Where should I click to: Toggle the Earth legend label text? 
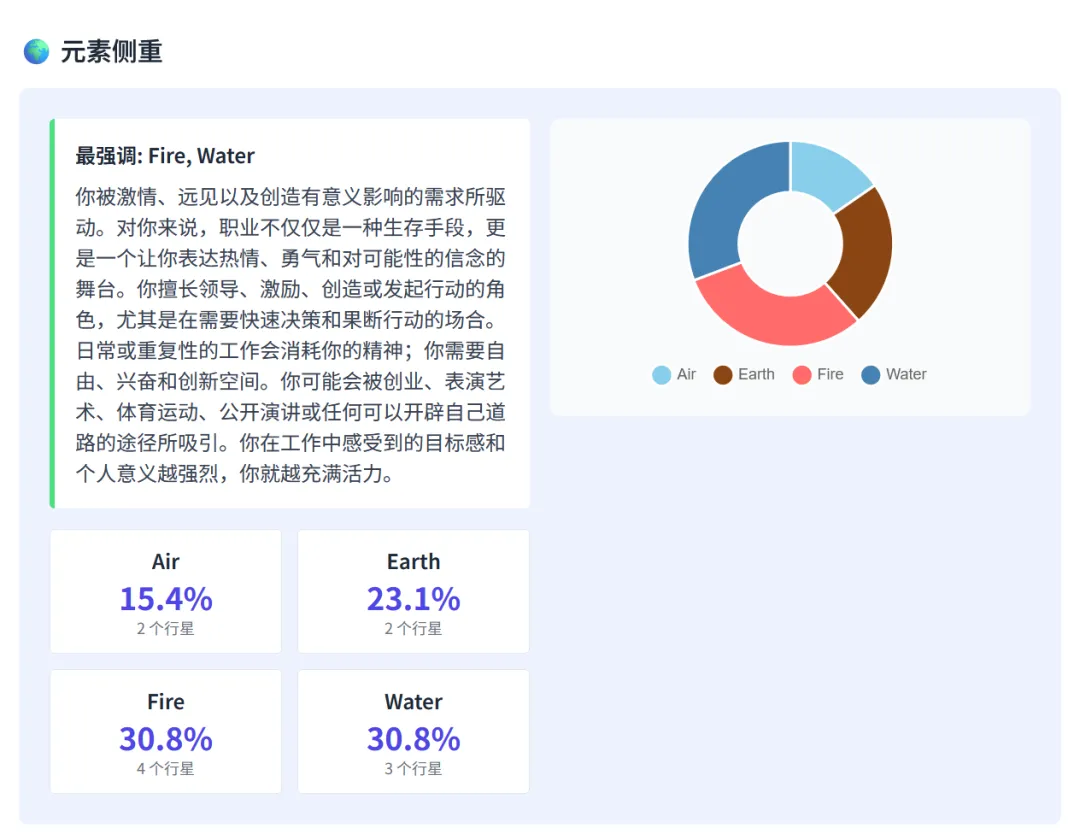coord(756,374)
